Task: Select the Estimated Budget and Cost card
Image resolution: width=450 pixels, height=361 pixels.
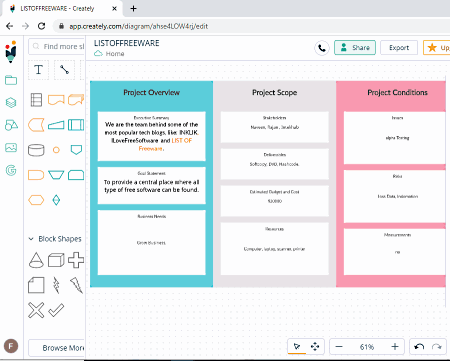Action: 274,201
